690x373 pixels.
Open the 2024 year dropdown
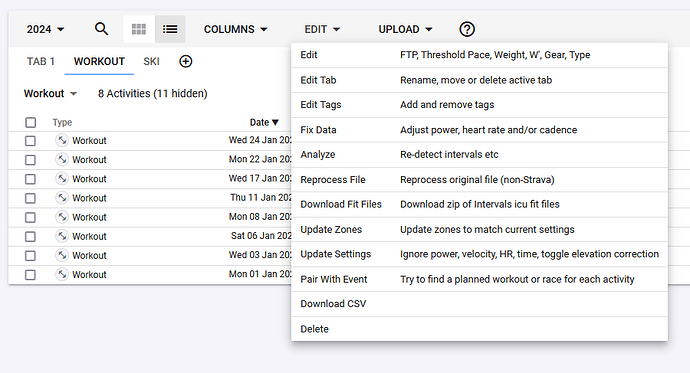click(x=45, y=29)
